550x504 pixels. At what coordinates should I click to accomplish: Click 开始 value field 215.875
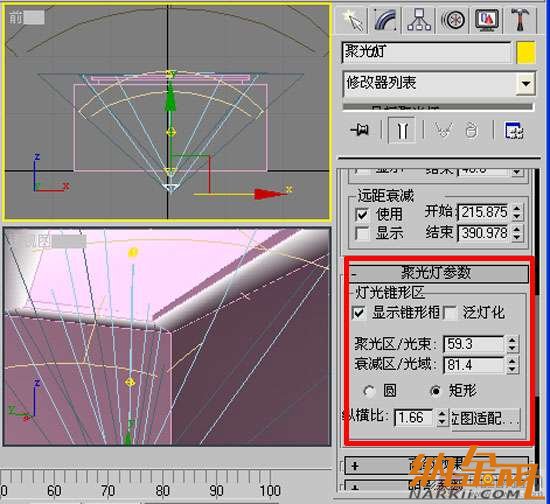tap(484, 212)
